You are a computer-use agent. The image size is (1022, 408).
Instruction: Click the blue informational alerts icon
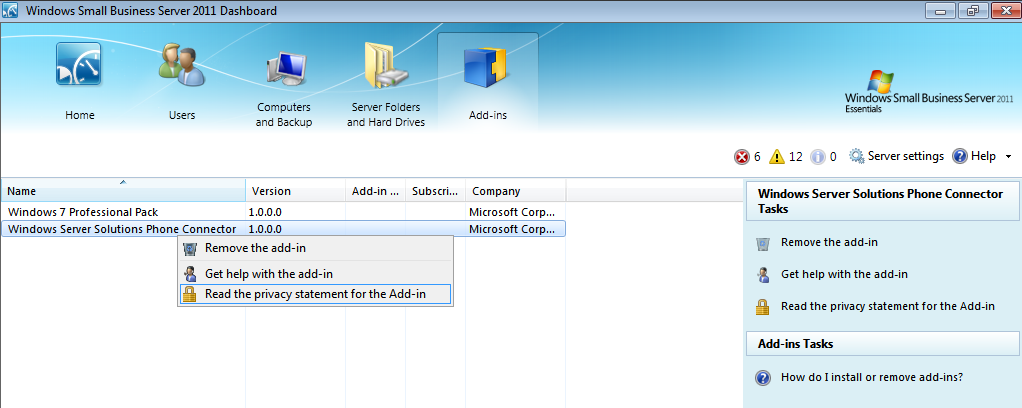coord(817,157)
